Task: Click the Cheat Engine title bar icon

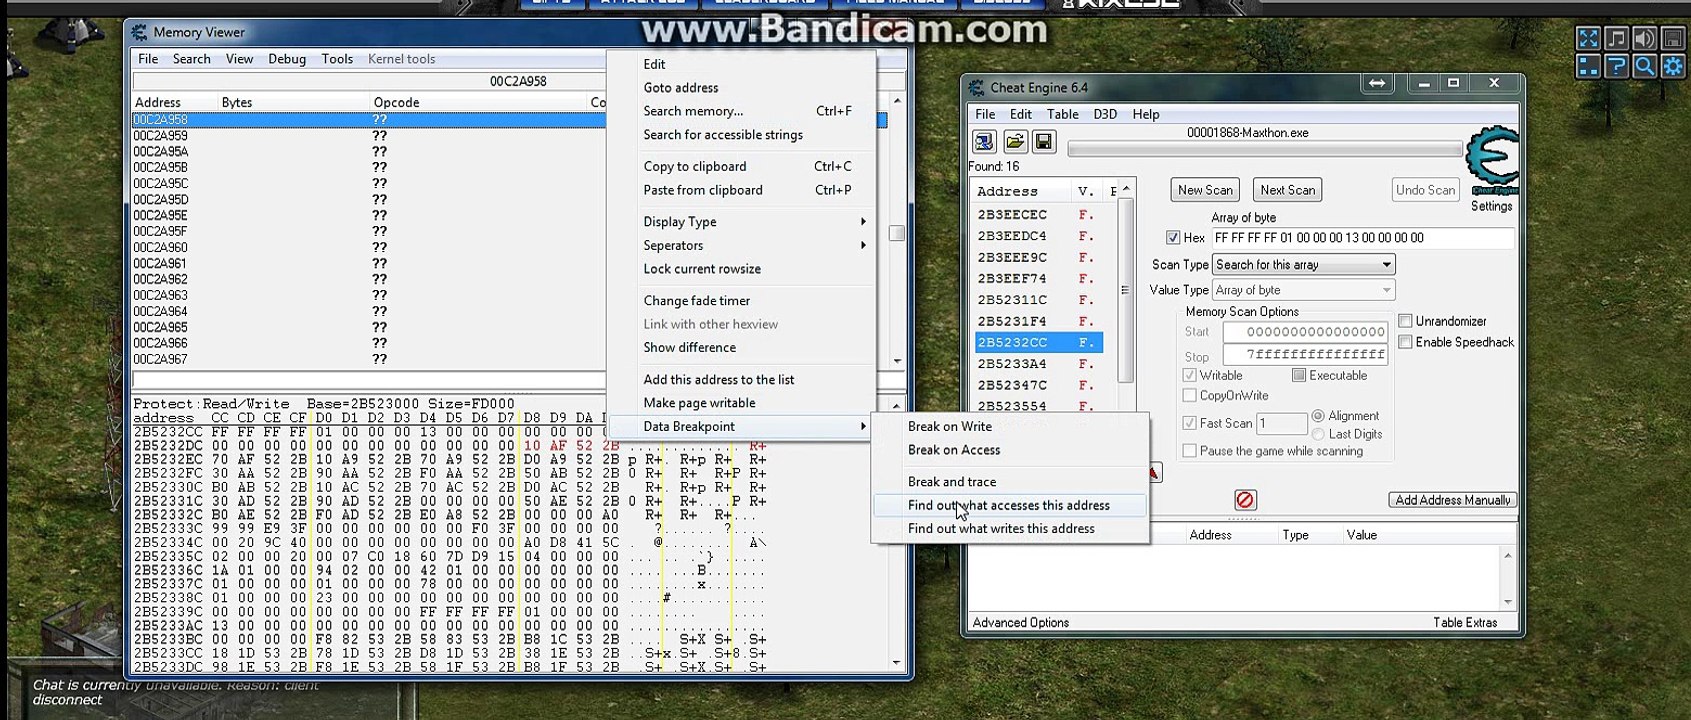Action: pos(976,88)
